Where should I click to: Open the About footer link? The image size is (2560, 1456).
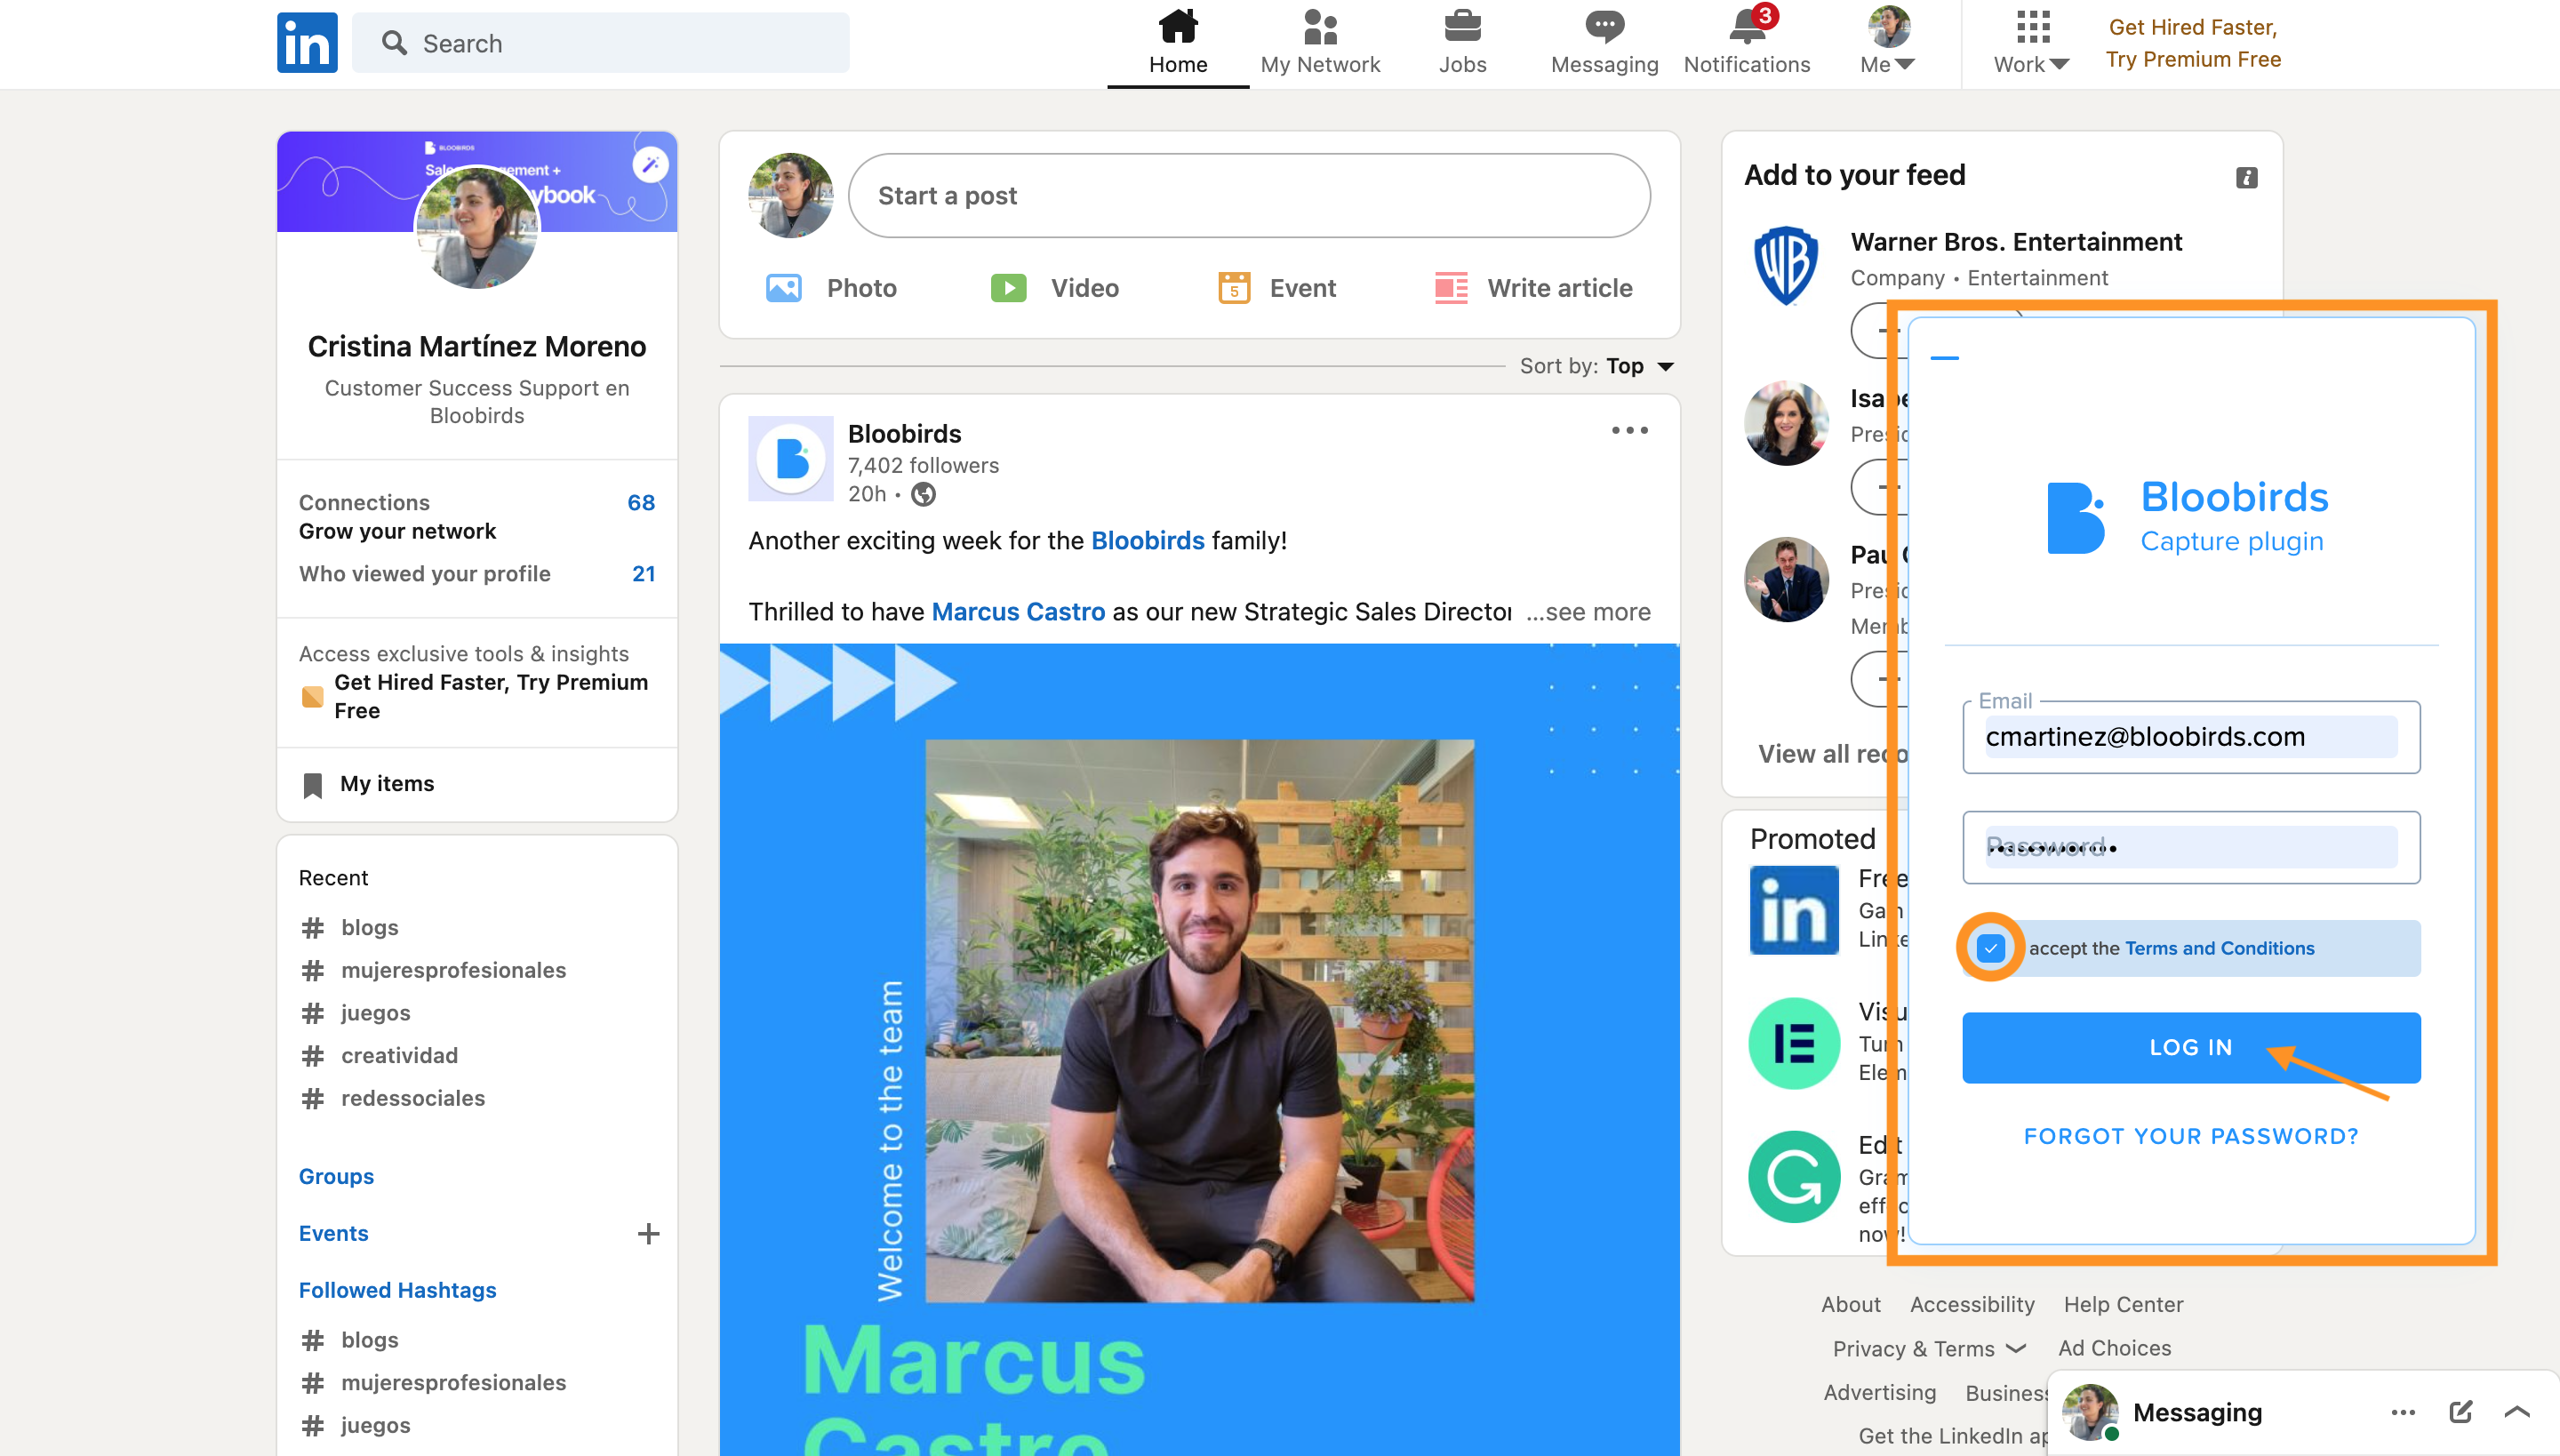coord(1850,1305)
